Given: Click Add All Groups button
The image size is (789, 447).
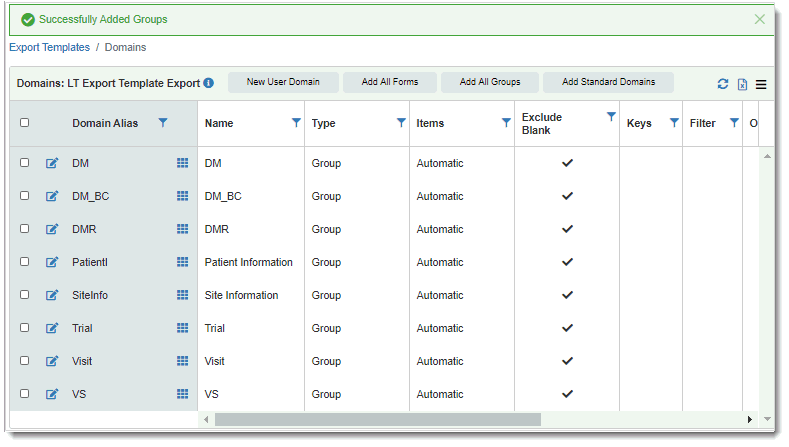Looking at the screenshot, I should pyautogui.click(x=490, y=82).
